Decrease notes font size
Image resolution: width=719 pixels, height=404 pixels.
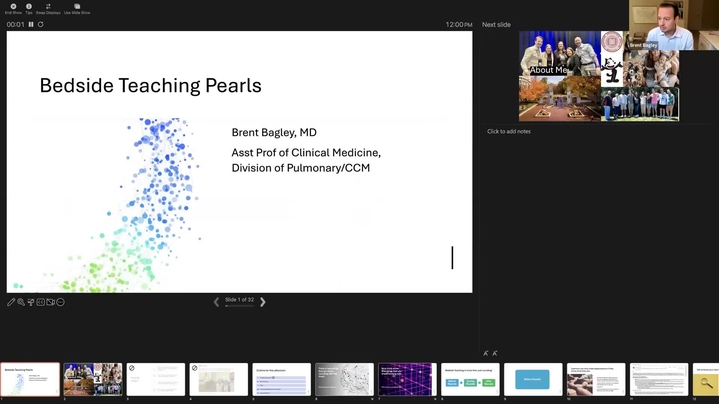point(495,353)
